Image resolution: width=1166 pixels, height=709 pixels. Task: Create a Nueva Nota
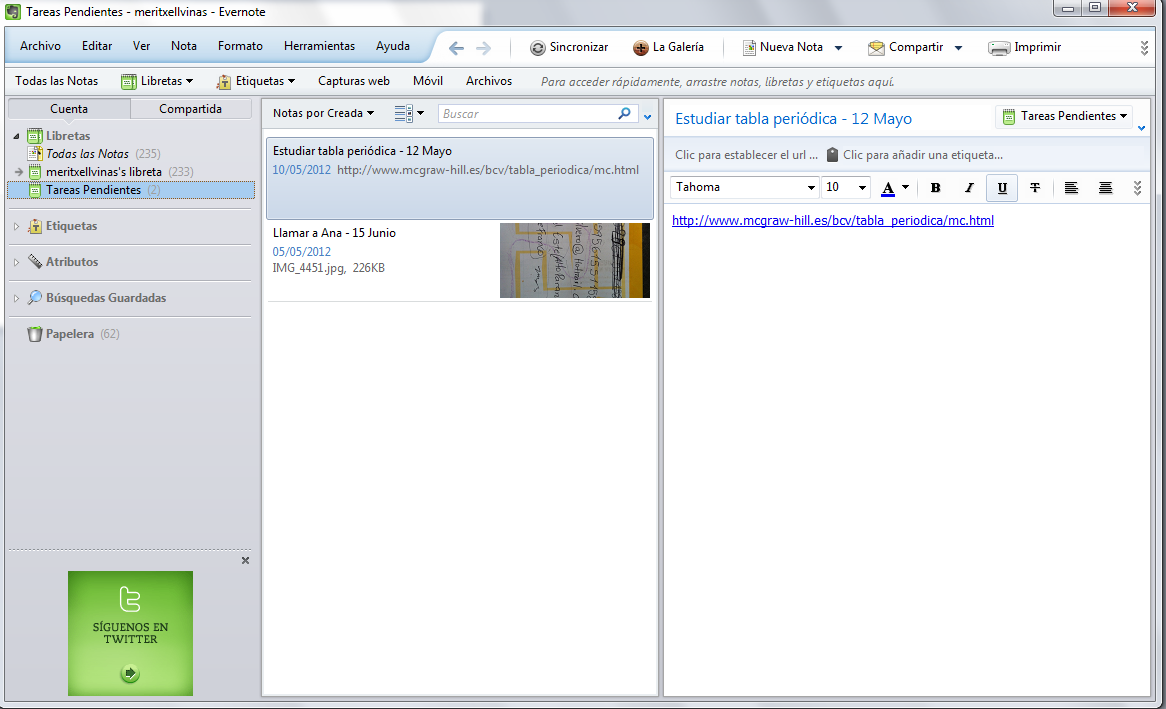[783, 48]
